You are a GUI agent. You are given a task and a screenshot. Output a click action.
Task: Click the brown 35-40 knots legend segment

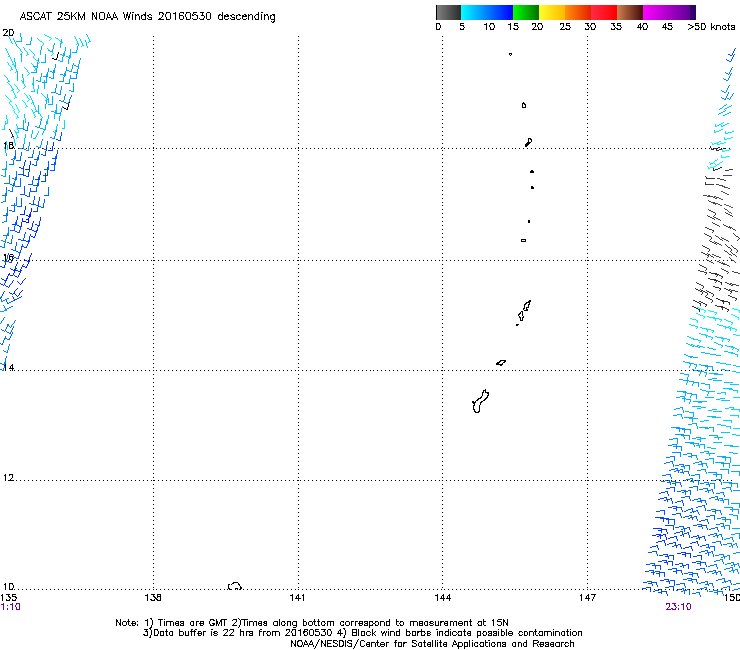point(630,12)
